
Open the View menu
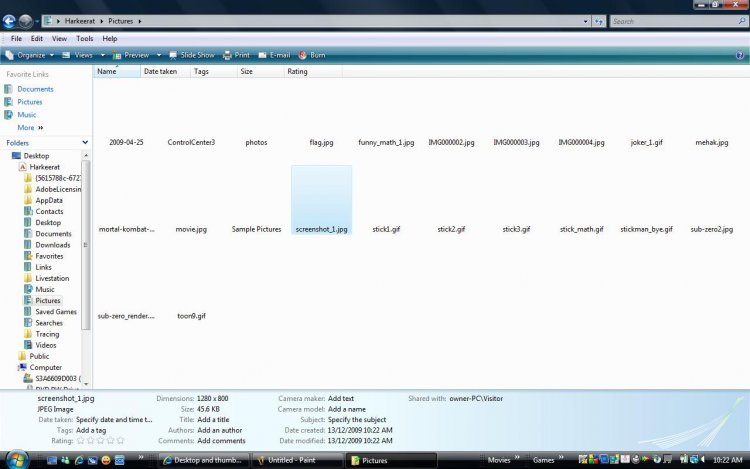click(x=60, y=38)
